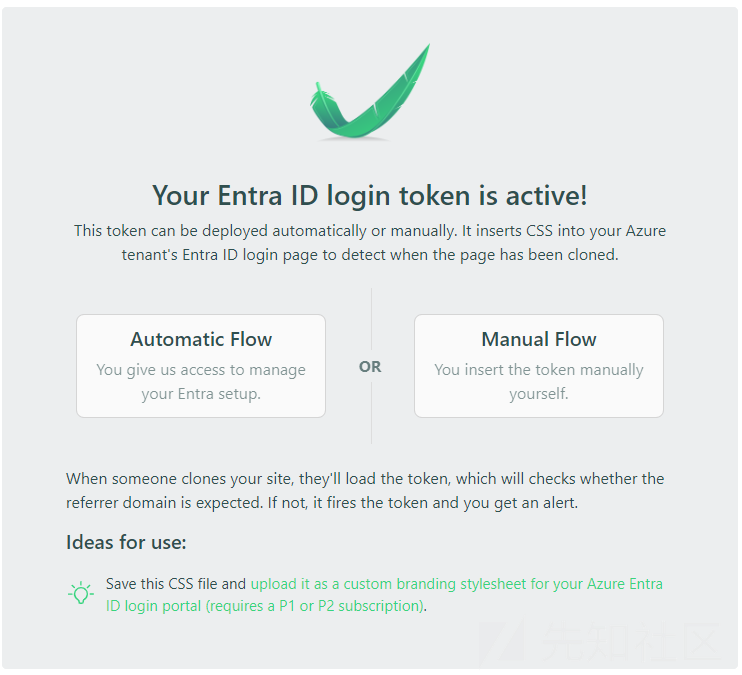Click the vertical divider line above OR
The height and width of the screenshot is (675, 742).
(x=371, y=319)
